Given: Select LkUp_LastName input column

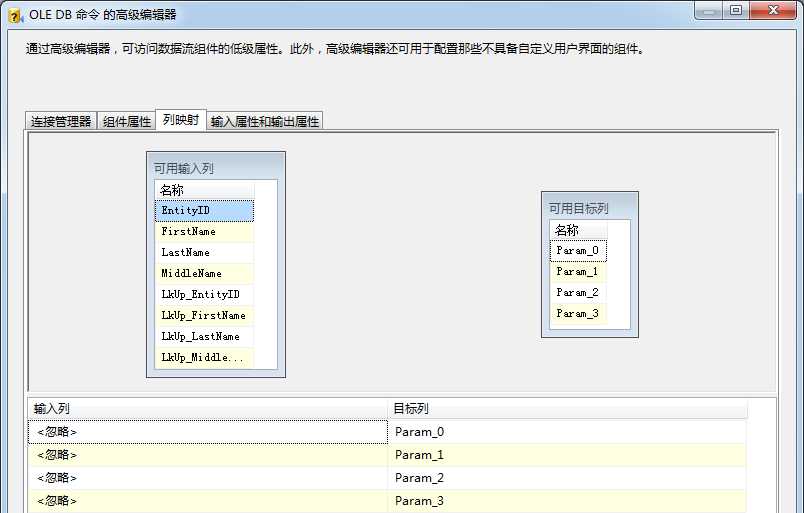Looking at the screenshot, I should 204,337.
